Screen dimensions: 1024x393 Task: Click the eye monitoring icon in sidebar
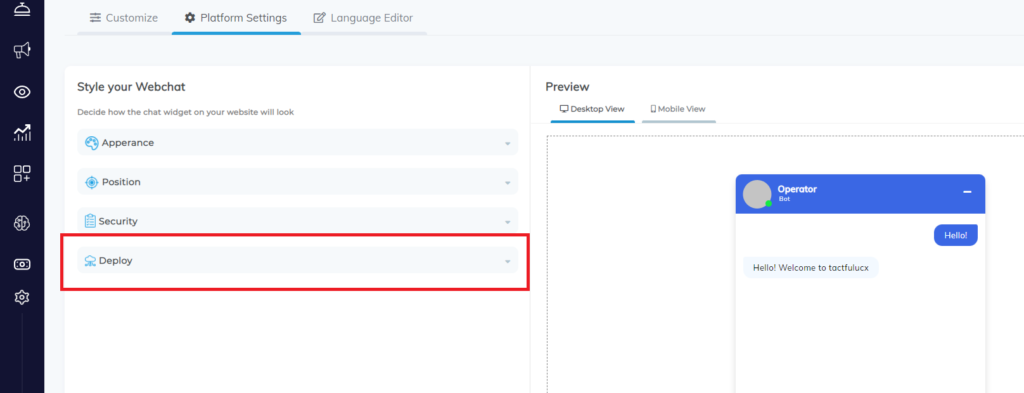point(22,92)
